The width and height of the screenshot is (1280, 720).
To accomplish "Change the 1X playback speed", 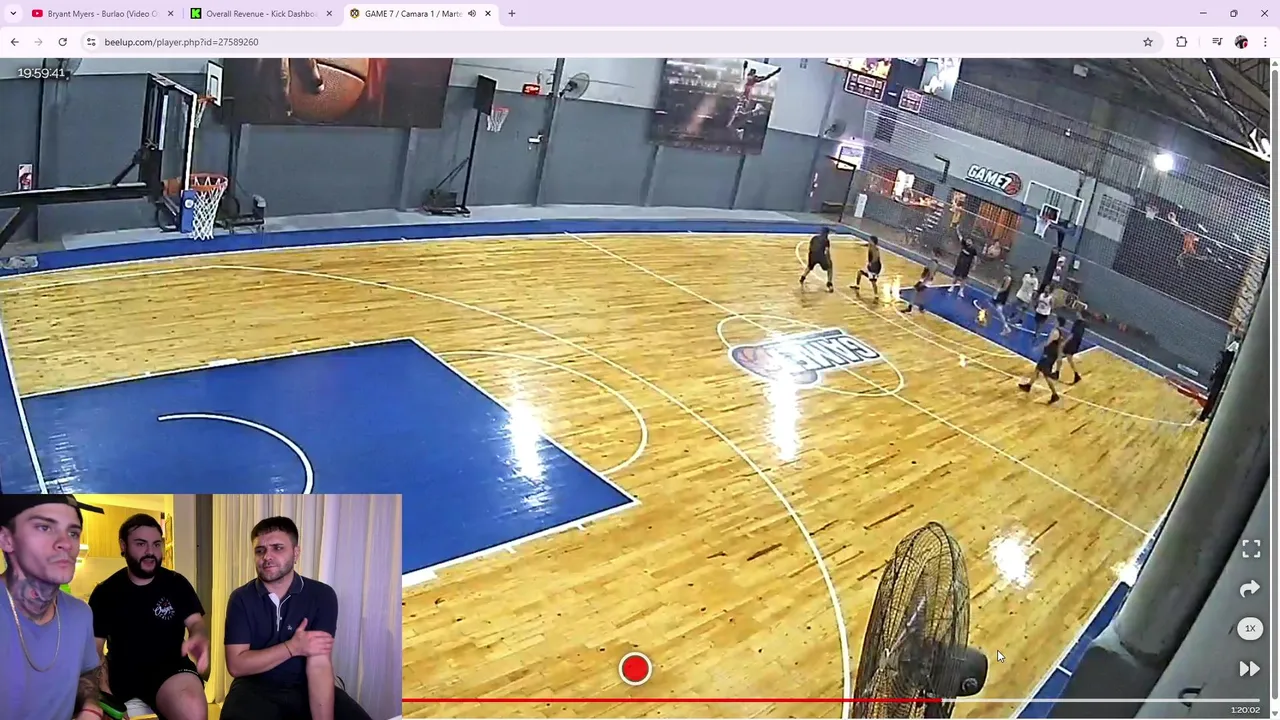I will click(x=1250, y=629).
